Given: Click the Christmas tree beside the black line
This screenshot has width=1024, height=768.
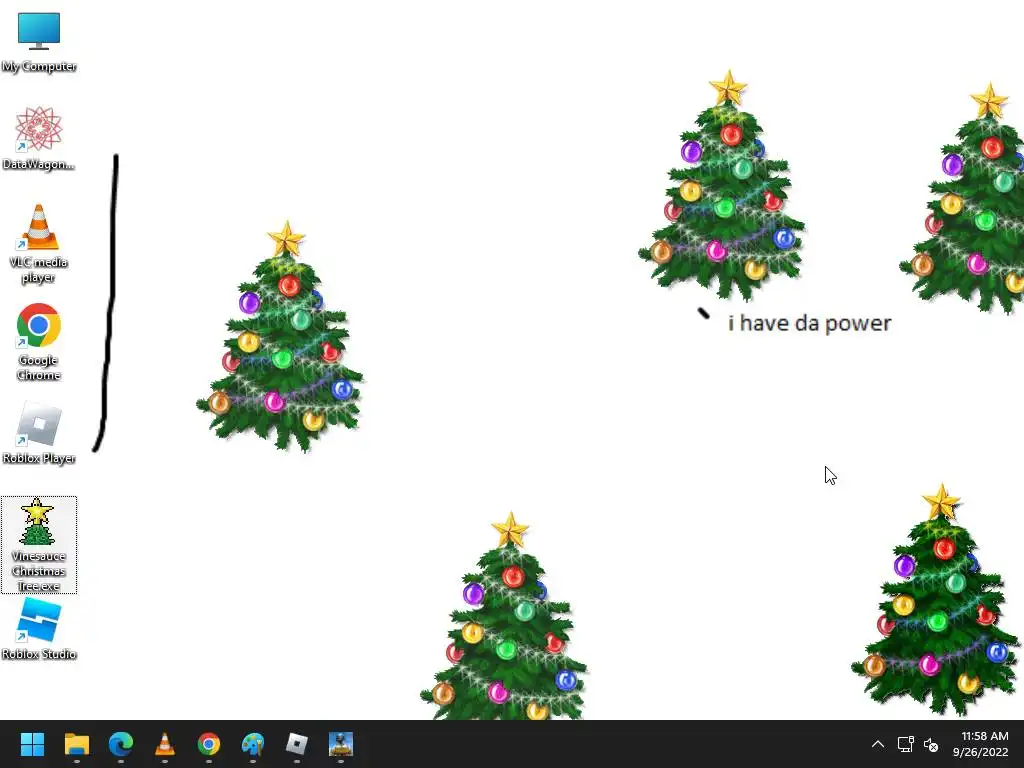Looking at the screenshot, I should (280, 336).
